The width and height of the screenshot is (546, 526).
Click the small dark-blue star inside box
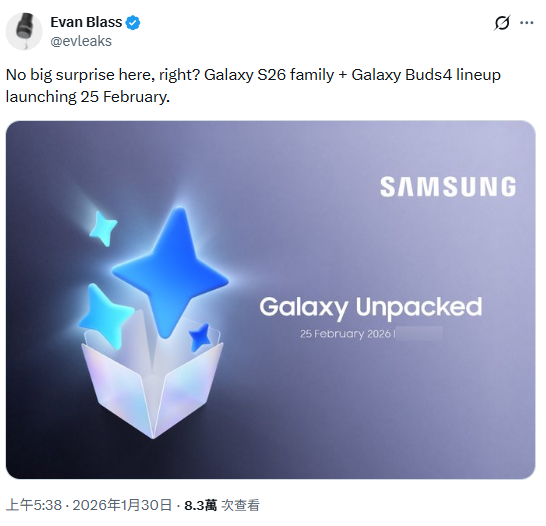[200, 337]
